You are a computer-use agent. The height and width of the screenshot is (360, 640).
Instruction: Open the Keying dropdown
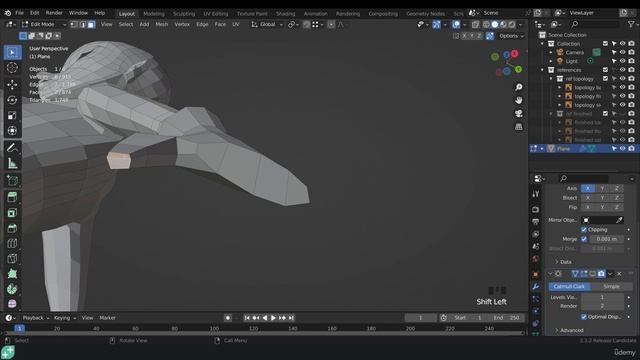tap(65, 318)
